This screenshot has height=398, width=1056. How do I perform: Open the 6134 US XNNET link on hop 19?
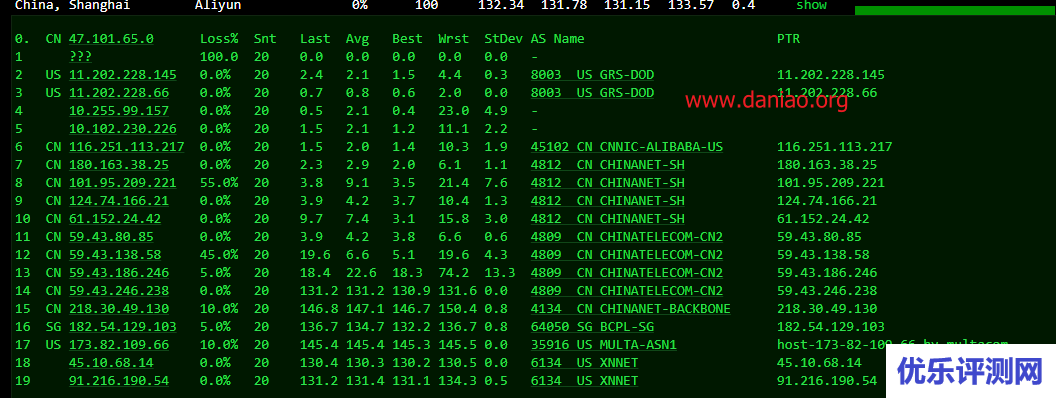pos(585,380)
